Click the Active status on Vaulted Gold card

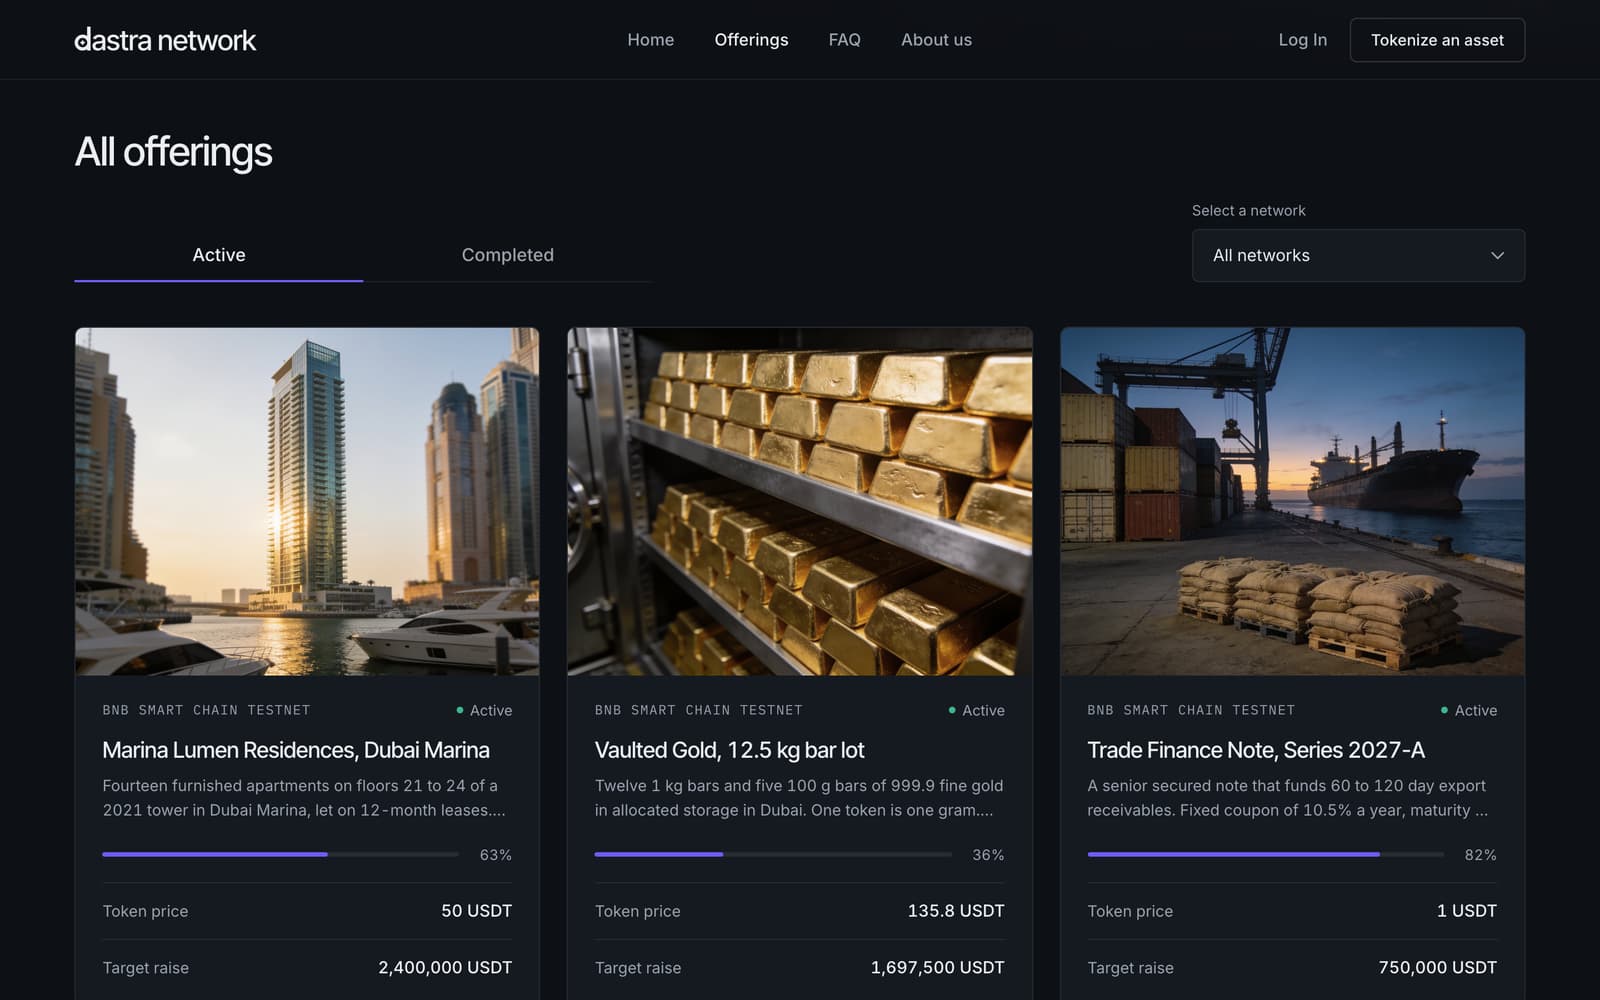pyautogui.click(x=977, y=710)
